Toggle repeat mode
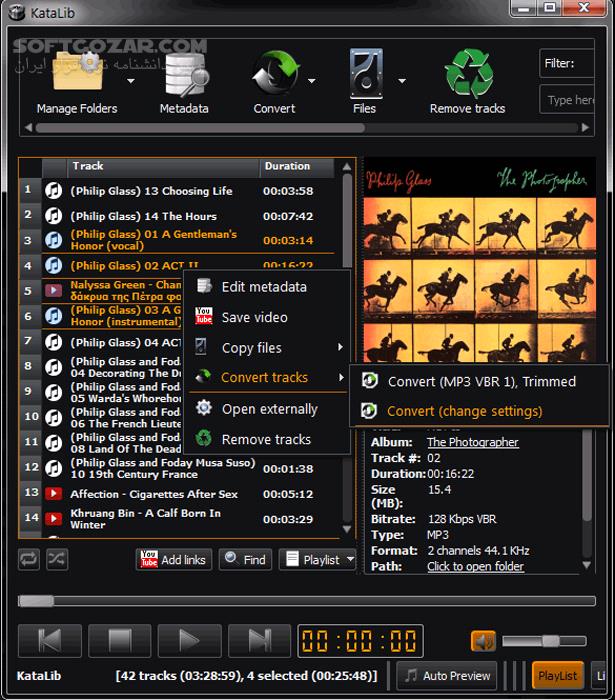This screenshot has height=700, width=615. (29, 560)
